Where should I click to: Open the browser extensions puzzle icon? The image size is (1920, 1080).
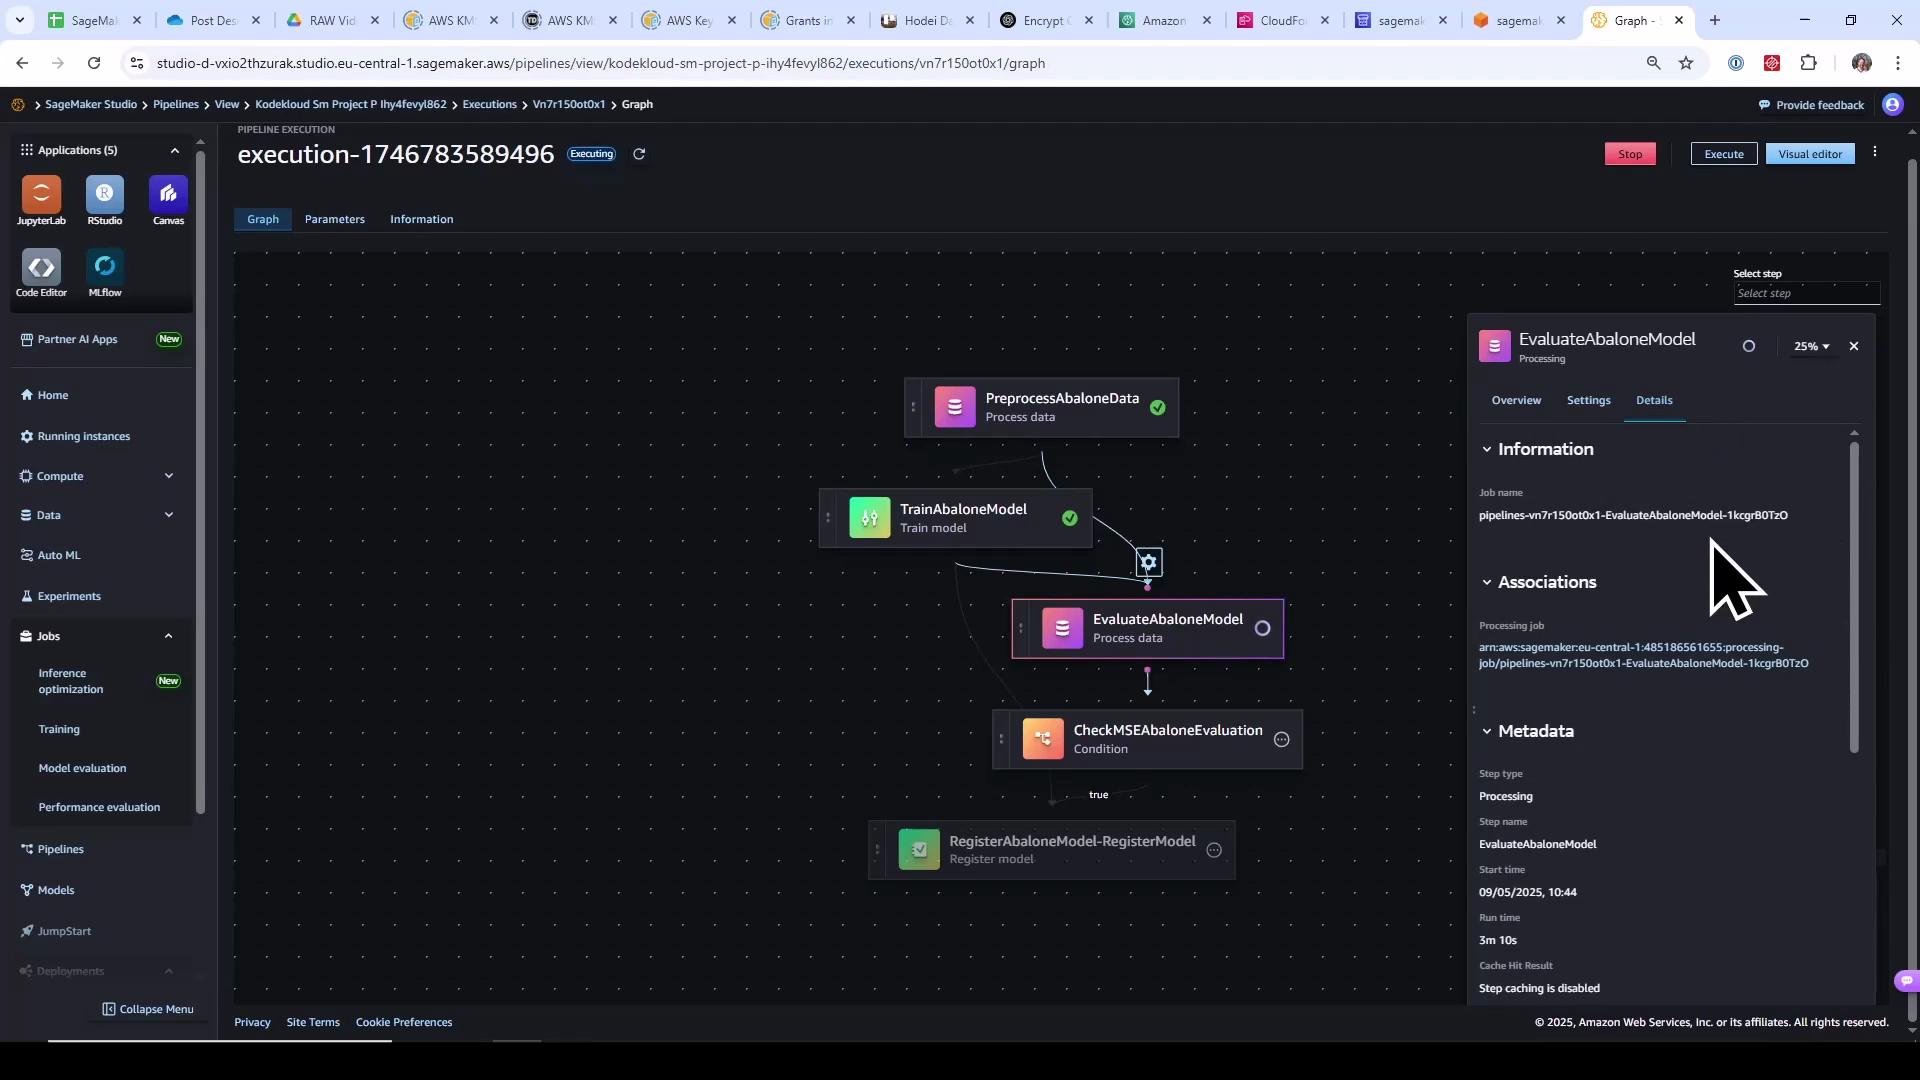click(1808, 63)
